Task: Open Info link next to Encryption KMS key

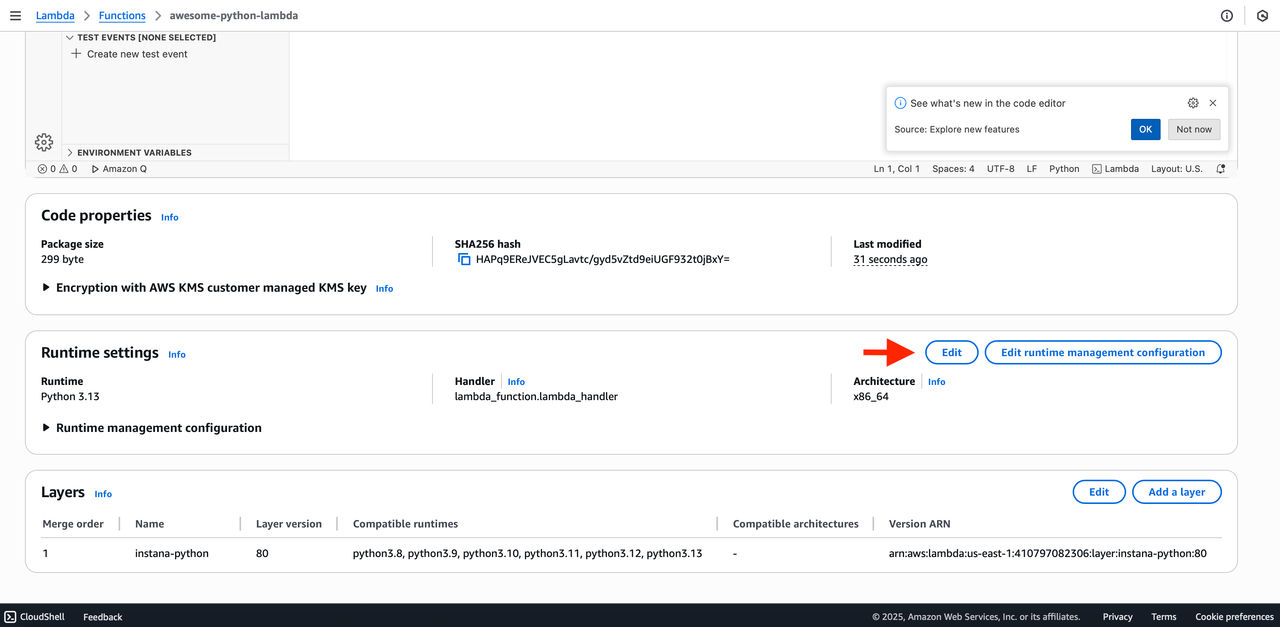Action: point(384,289)
